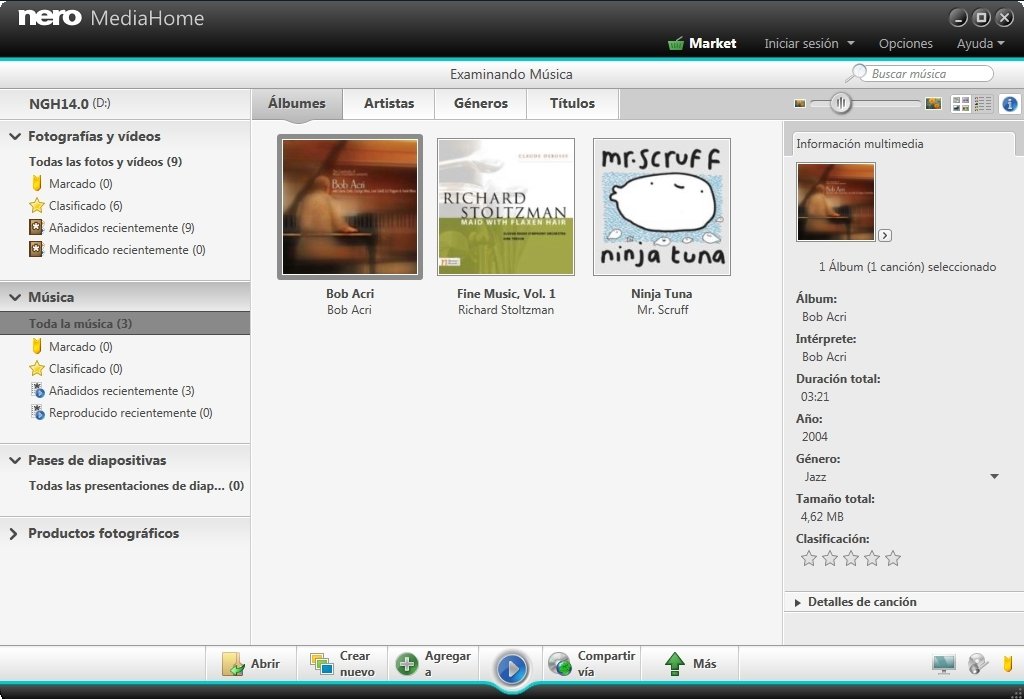The height and width of the screenshot is (699, 1024).
Task: Click the thumbnail size slider handle
Action: point(840,103)
